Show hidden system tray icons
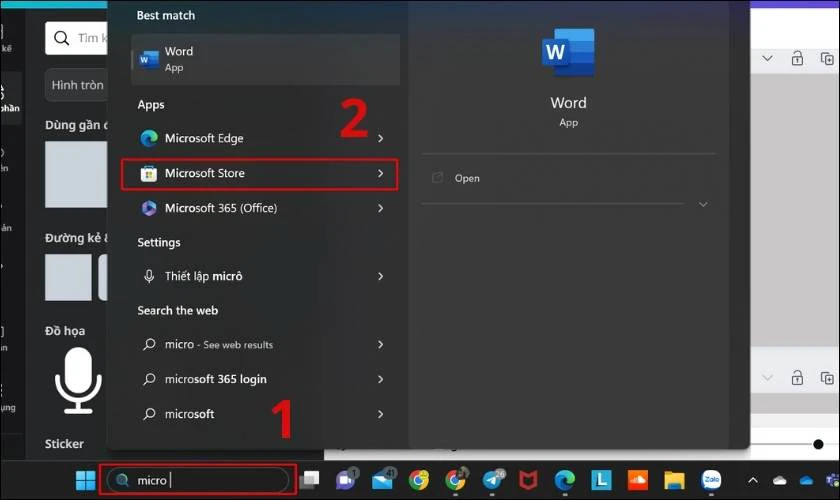The width and height of the screenshot is (840, 500). click(x=753, y=481)
